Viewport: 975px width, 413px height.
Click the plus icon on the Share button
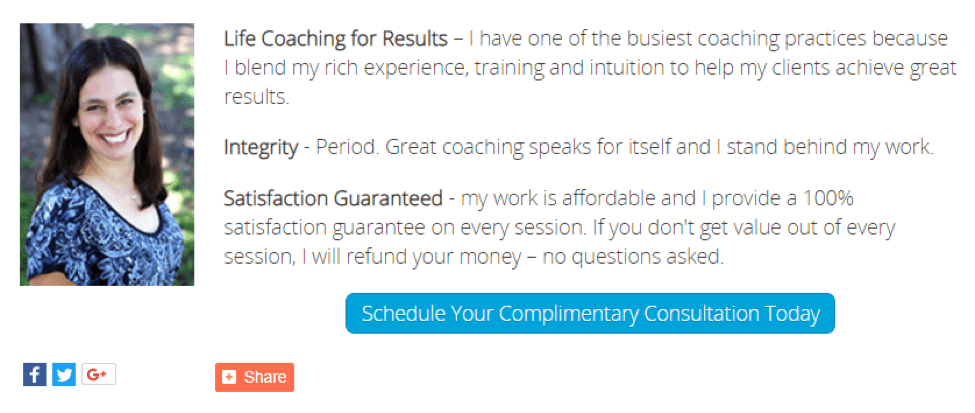[x=229, y=377]
